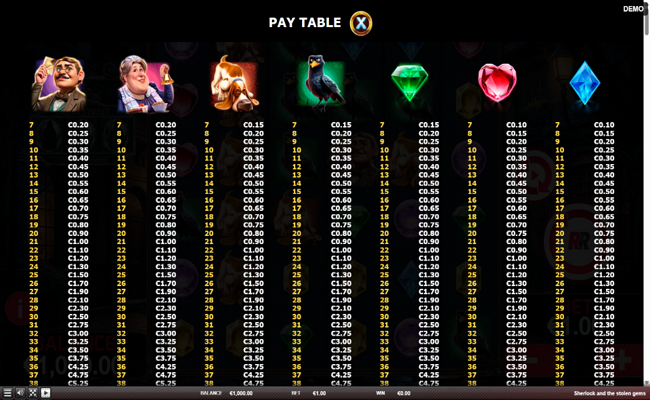The height and width of the screenshot is (400, 650).
Task: Click the €0.50 payout for 14 raven symbols
Action: 341,183
